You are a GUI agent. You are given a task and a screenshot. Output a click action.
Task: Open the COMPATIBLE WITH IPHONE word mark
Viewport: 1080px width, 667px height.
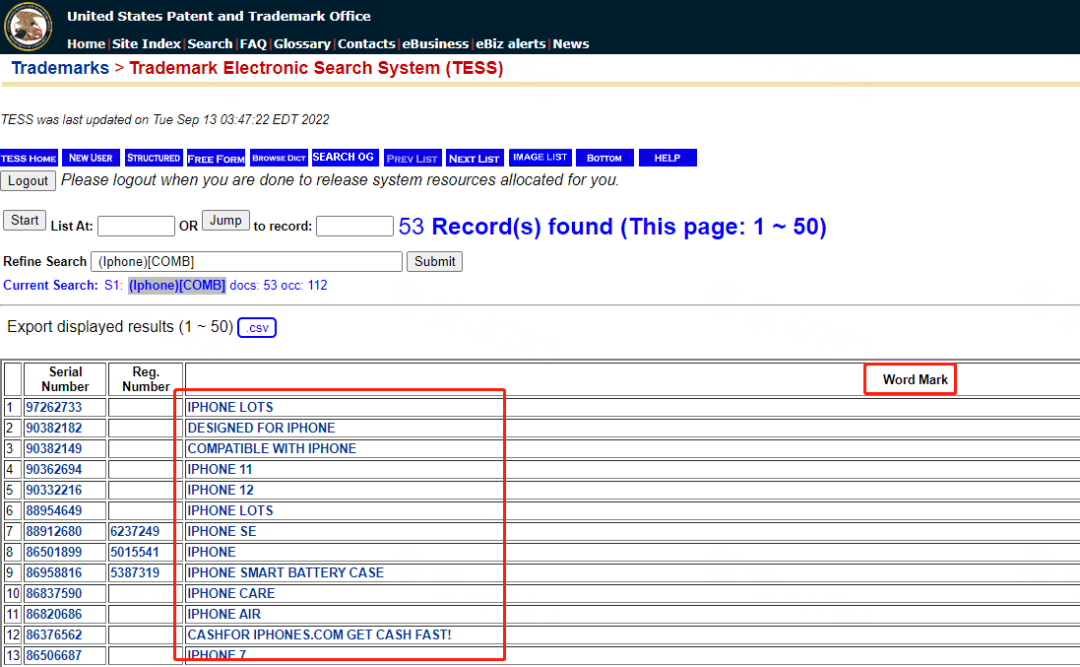point(271,449)
